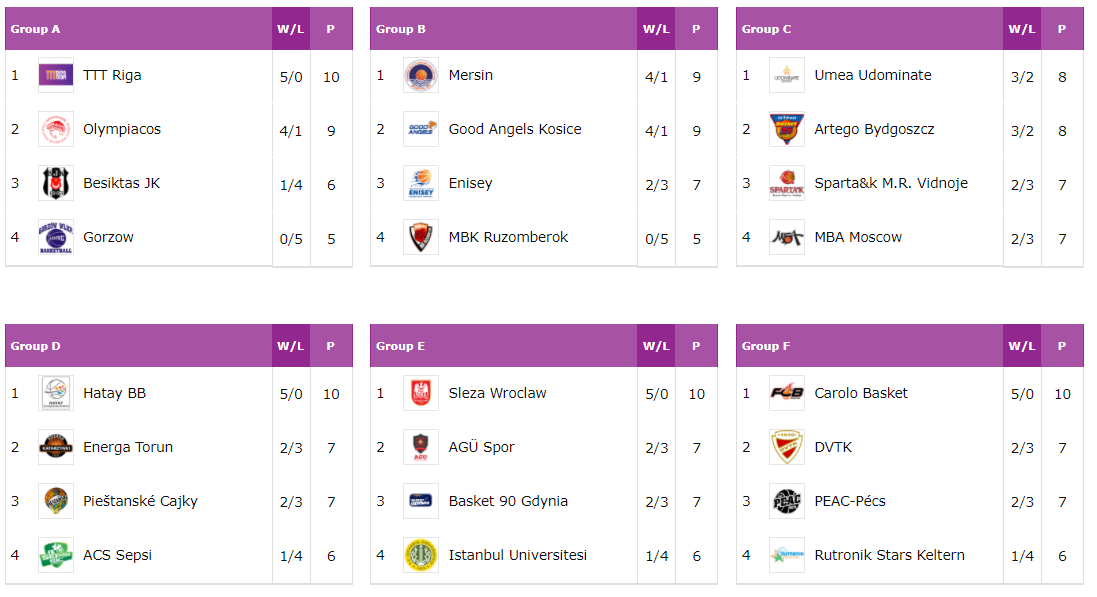Click the MBA Moscow logo thumbnail
Image resolution: width=1097 pixels, height=597 pixels.
tap(787, 237)
